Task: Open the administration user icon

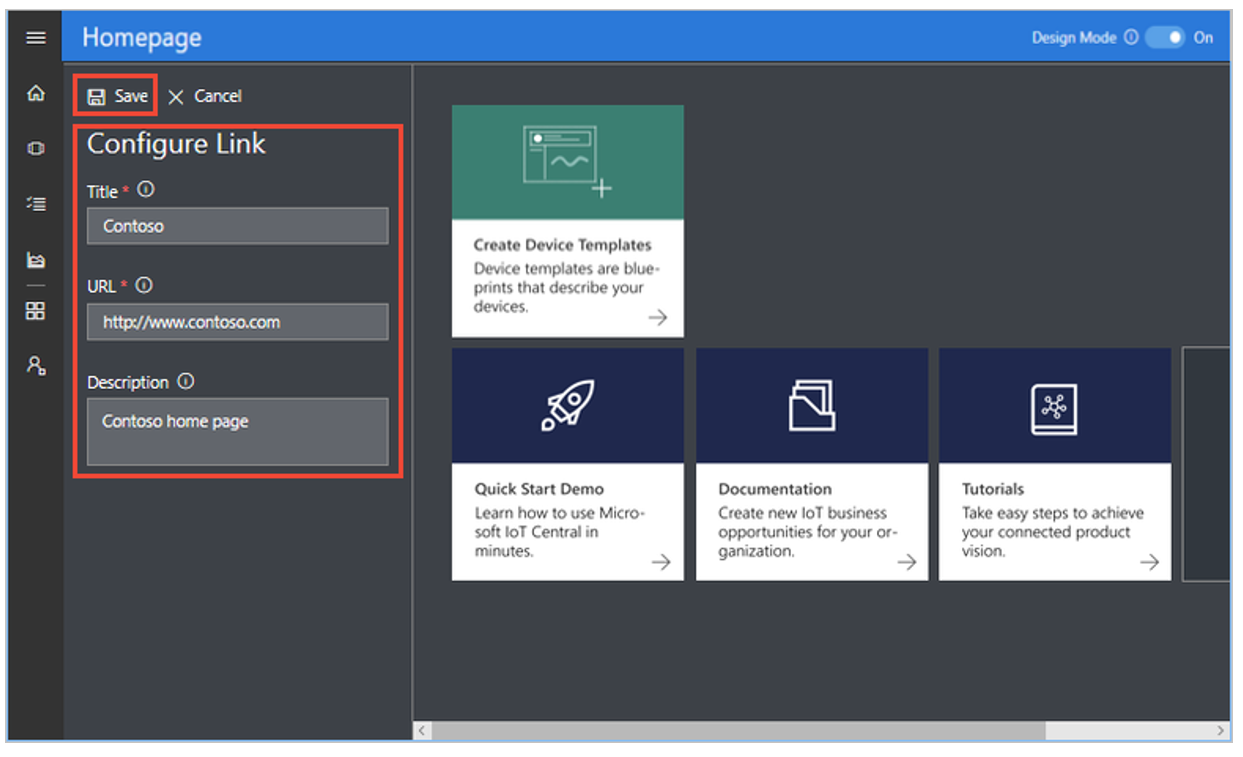Action: tap(36, 366)
